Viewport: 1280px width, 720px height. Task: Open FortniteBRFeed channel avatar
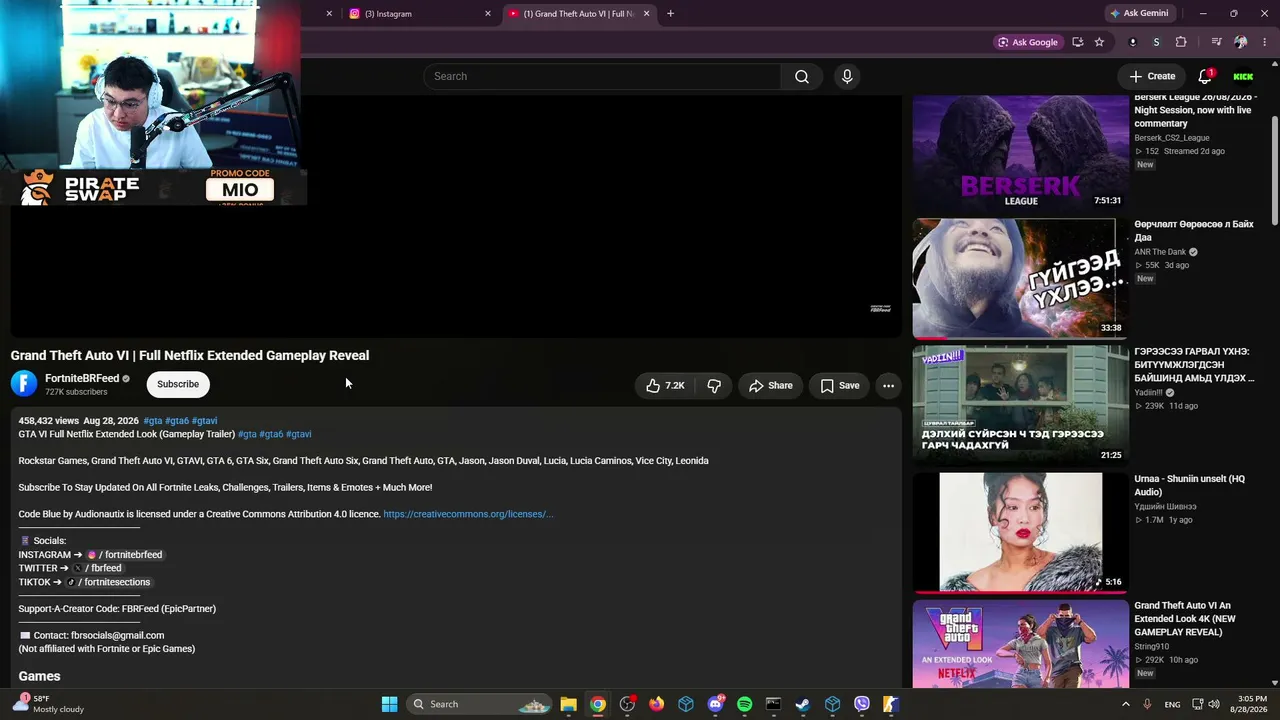[24, 384]
